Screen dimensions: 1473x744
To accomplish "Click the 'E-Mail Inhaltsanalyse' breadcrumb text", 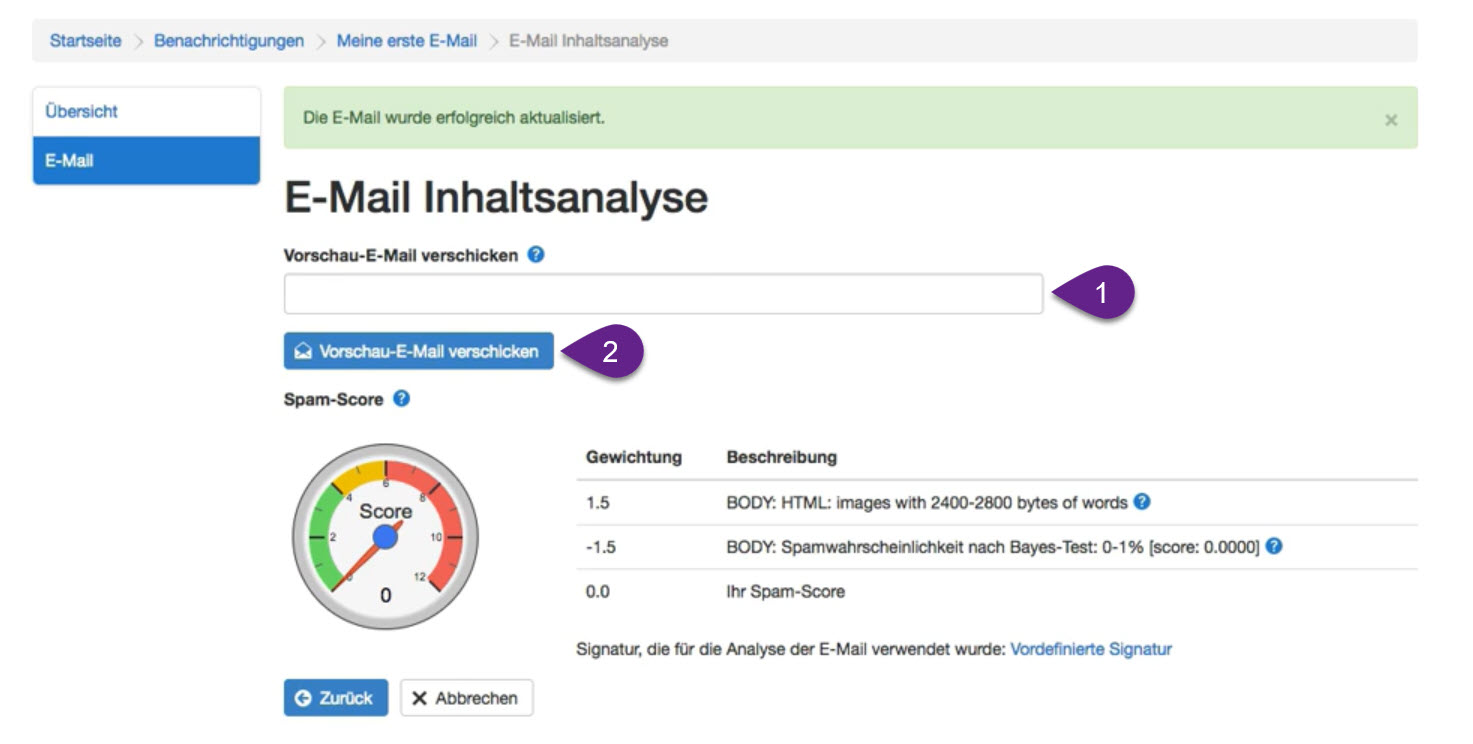I will point(589,41).
